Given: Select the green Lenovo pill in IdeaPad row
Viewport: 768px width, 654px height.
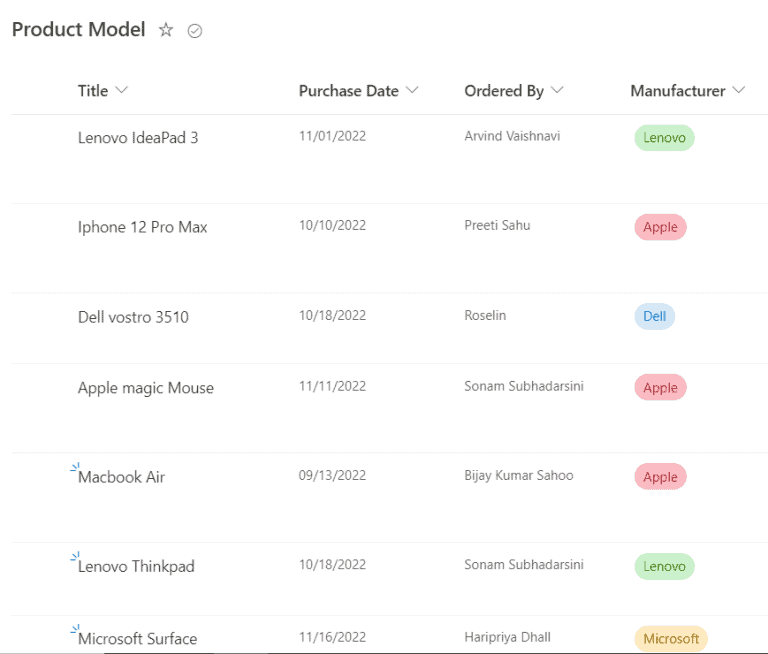Looking at the screenshot, I should coord(665,138).
